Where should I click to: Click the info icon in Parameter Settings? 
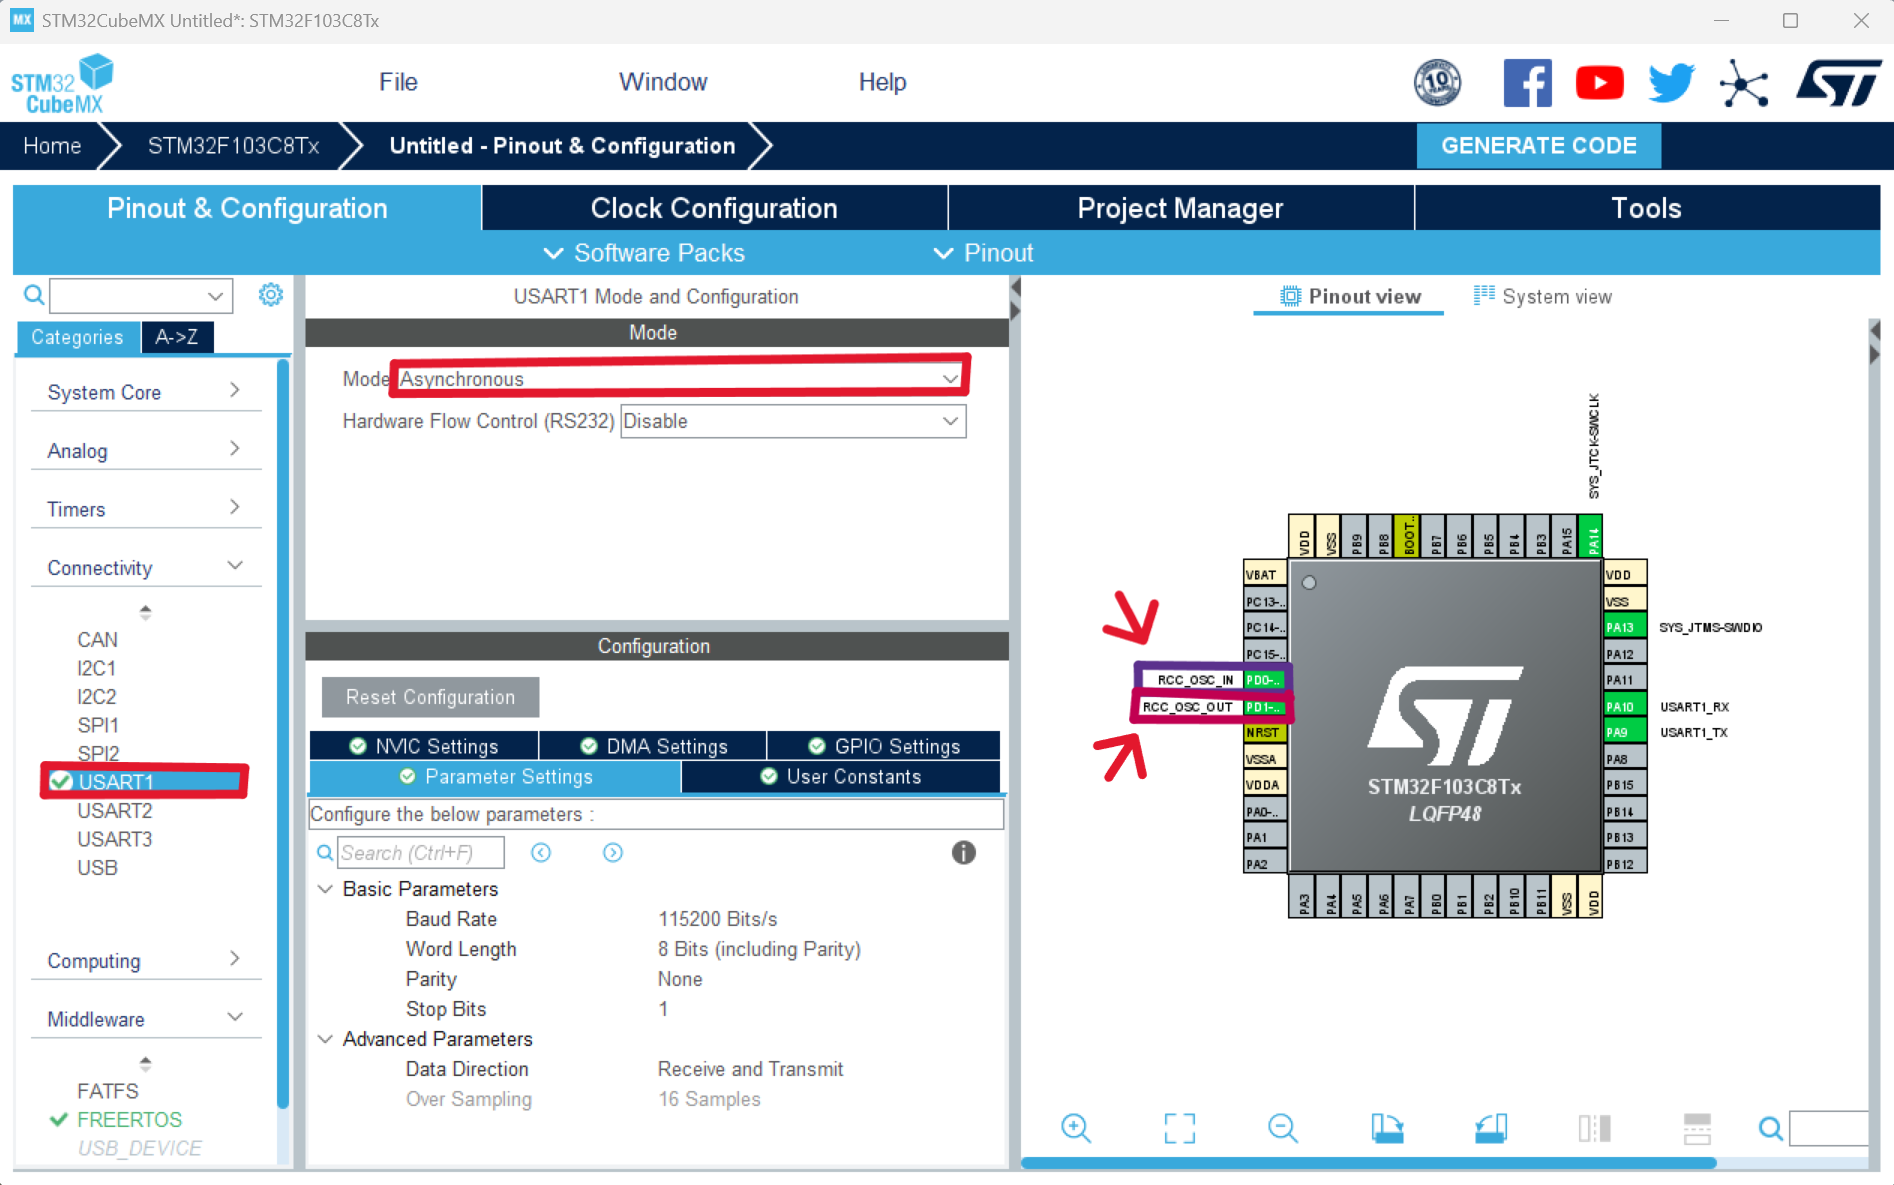963,852
